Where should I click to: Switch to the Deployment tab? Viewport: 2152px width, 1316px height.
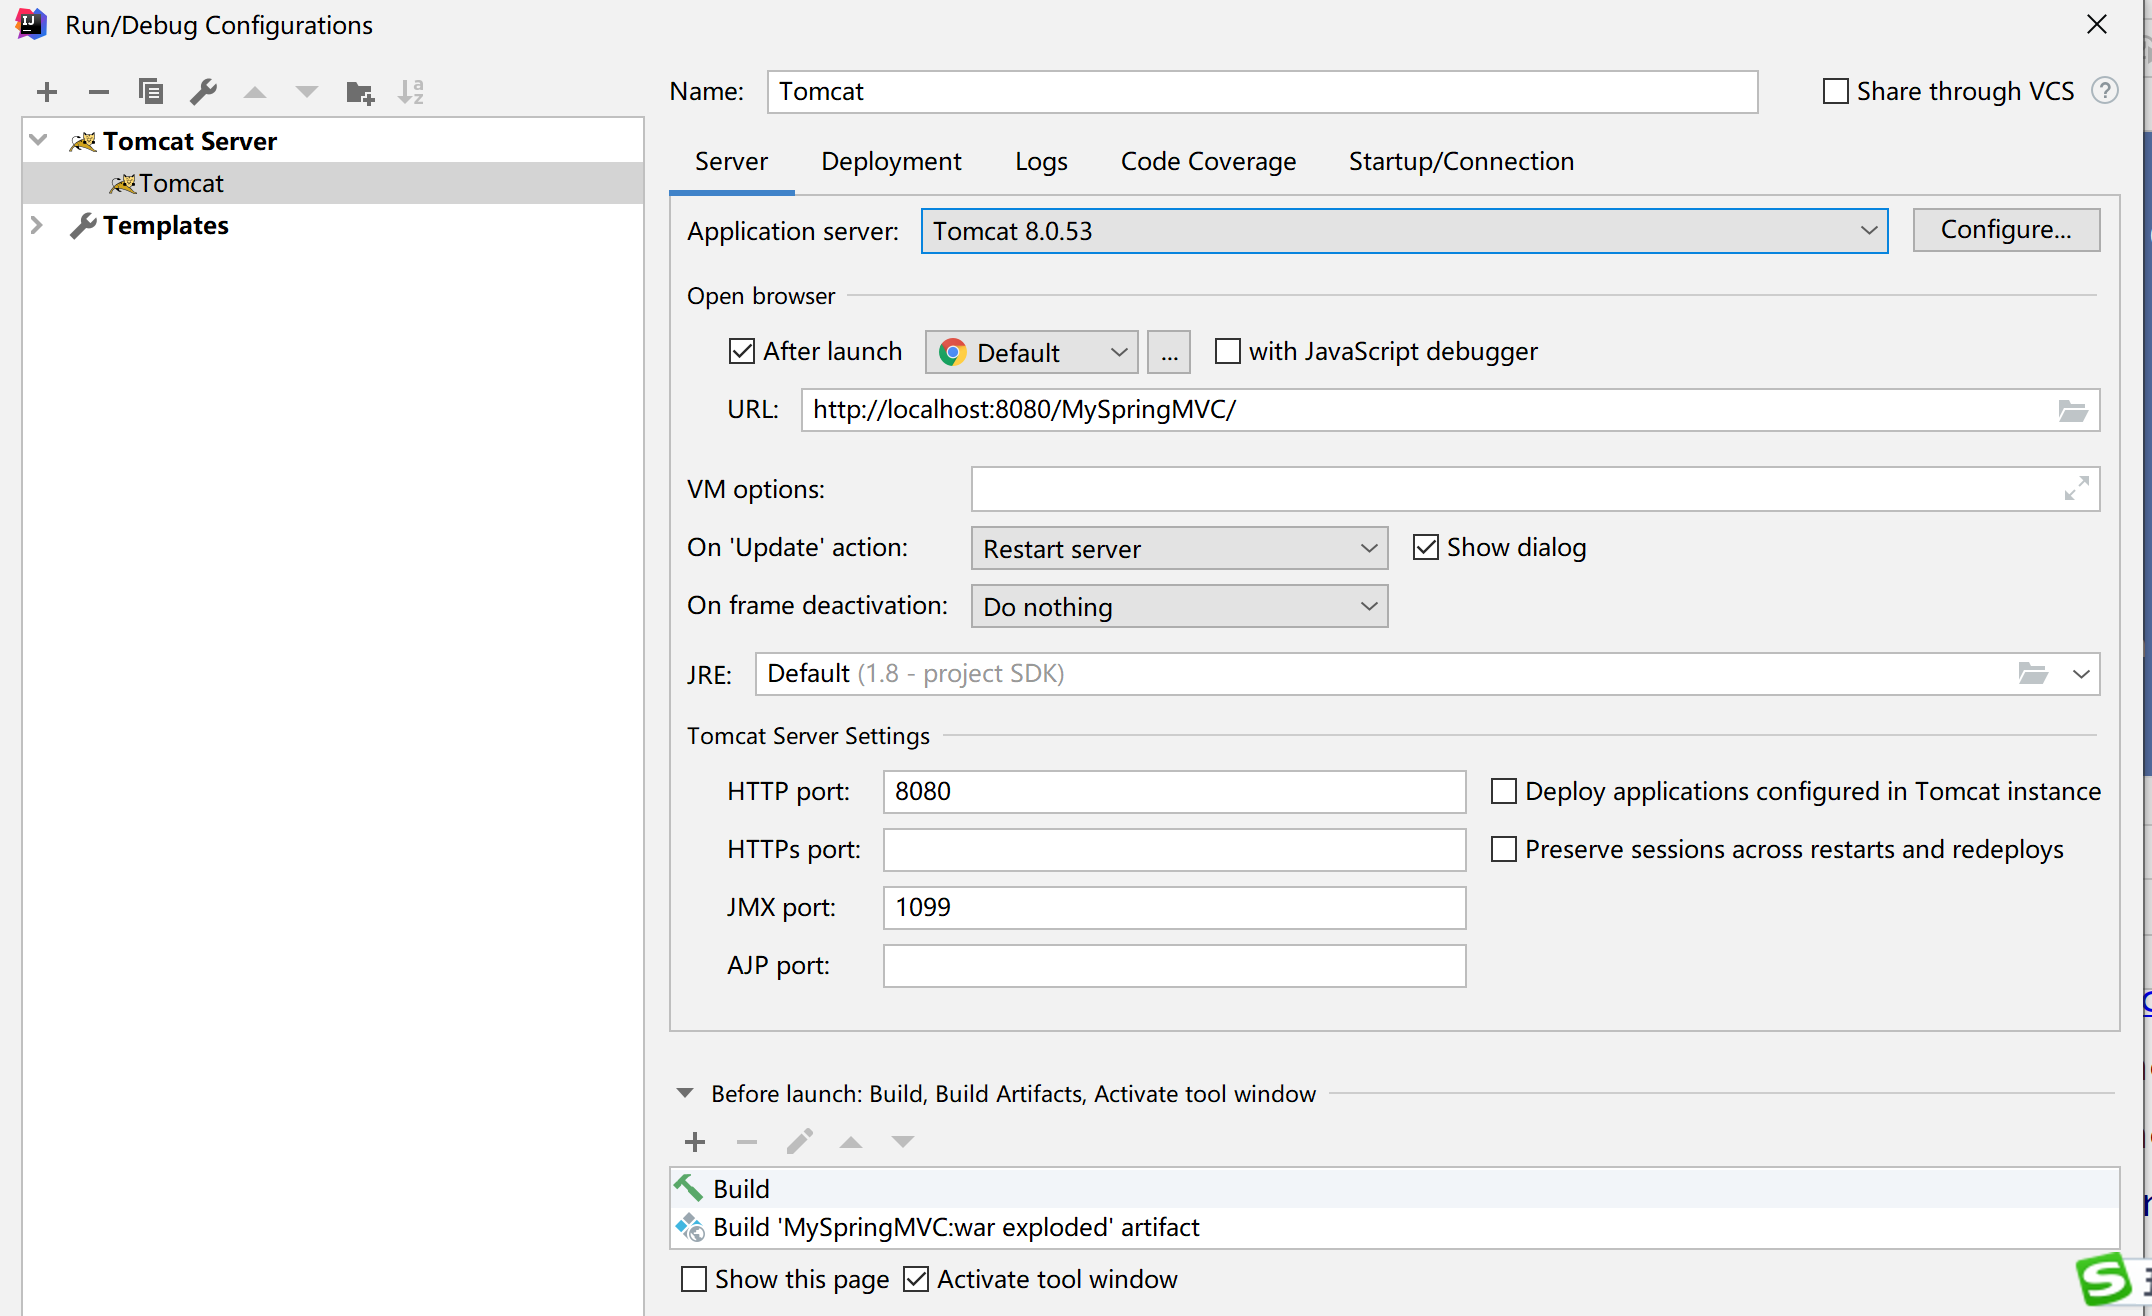[x=891, y=161]
